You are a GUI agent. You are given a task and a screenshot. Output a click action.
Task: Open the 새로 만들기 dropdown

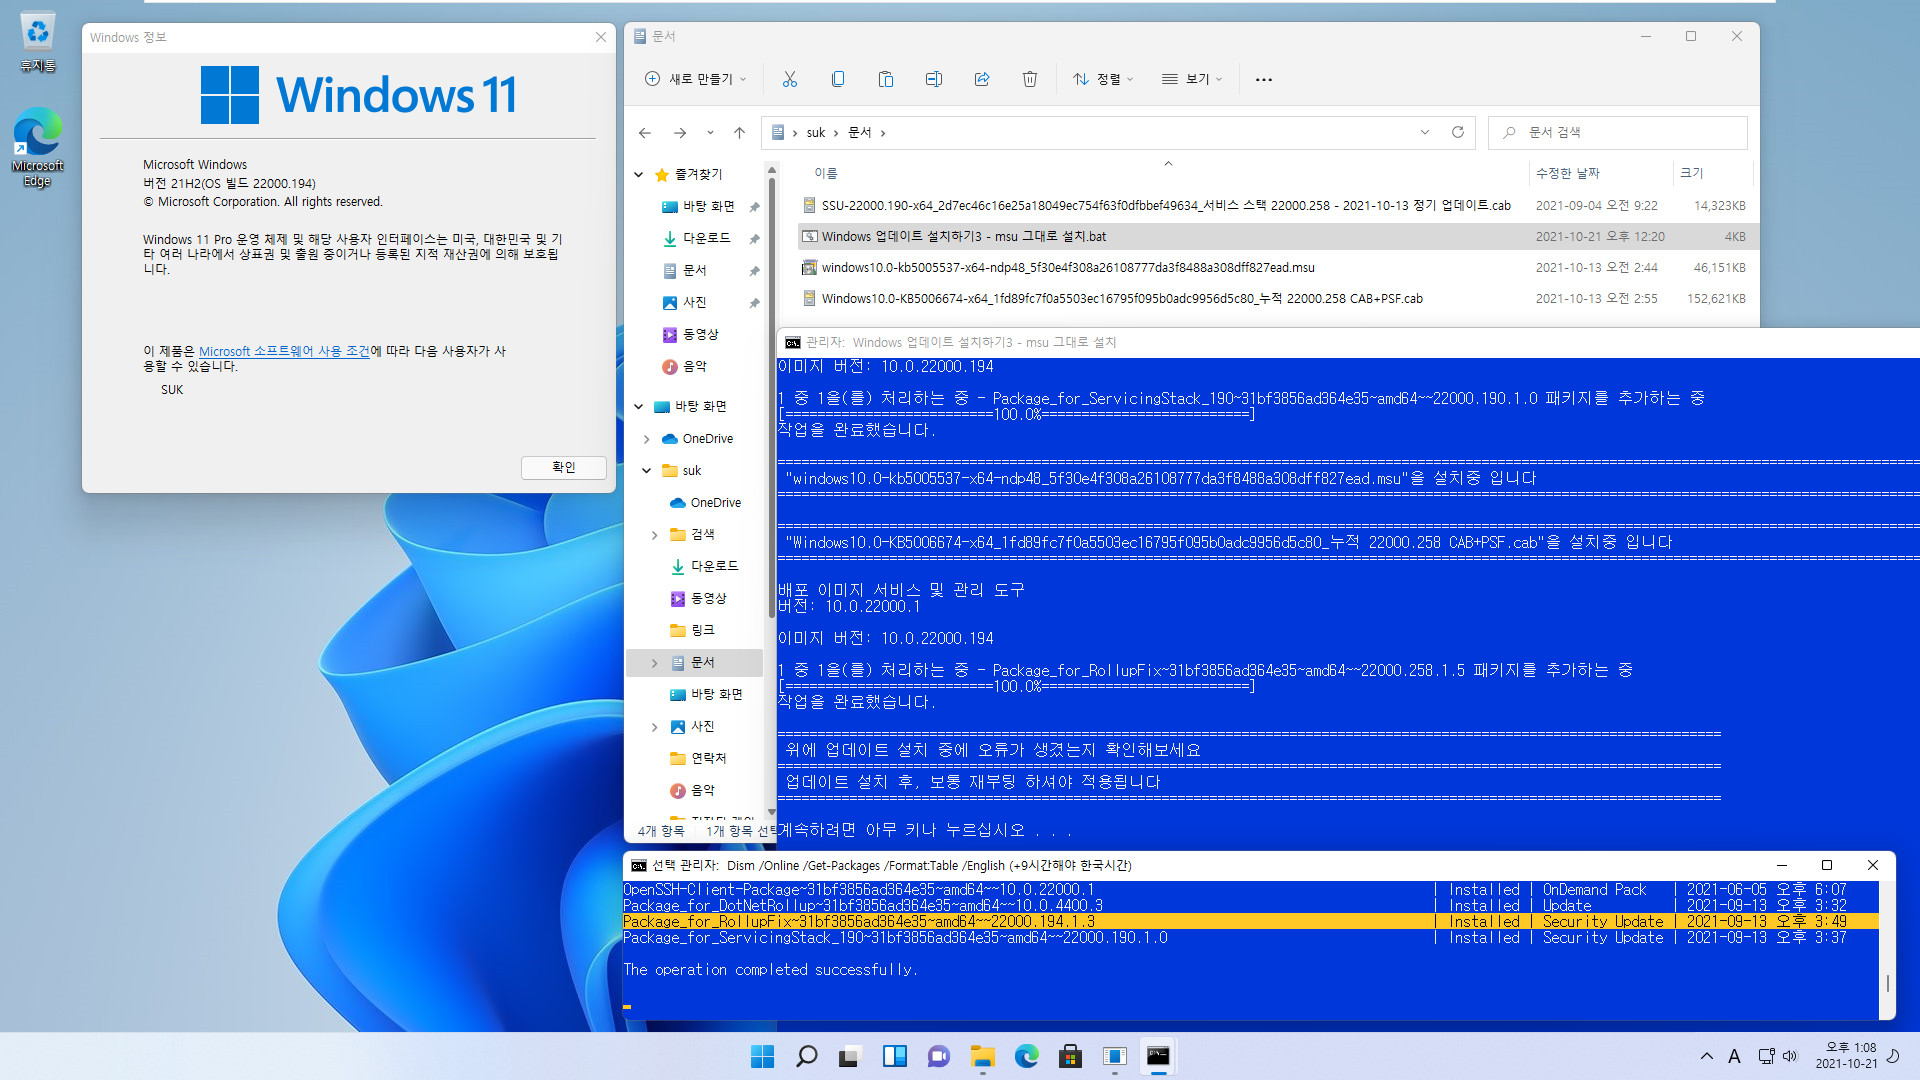pyautogui.click(x=696, y=79)
